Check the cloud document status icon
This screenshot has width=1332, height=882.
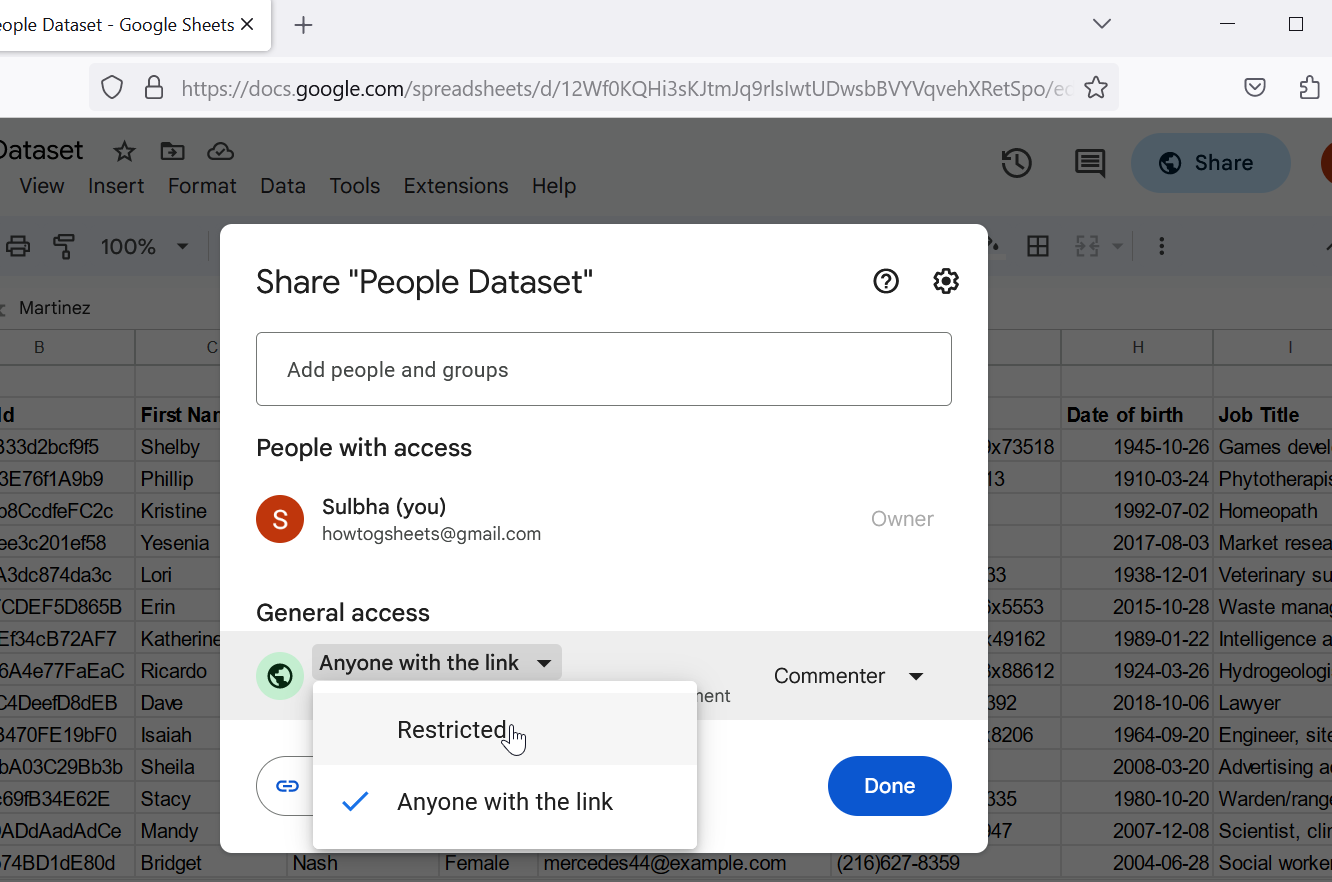pos(221,152)
